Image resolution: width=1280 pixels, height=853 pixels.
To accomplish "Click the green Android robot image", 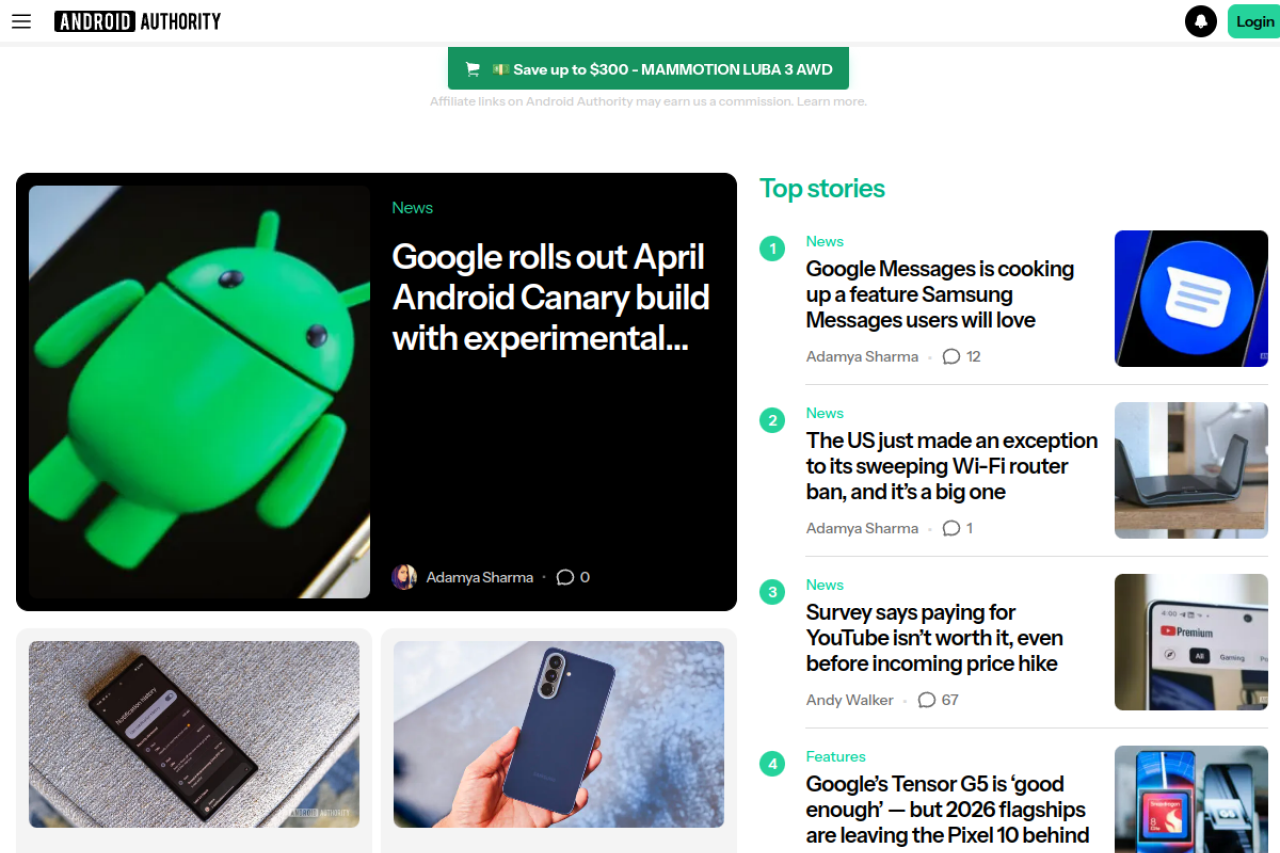I will [199, 392].
